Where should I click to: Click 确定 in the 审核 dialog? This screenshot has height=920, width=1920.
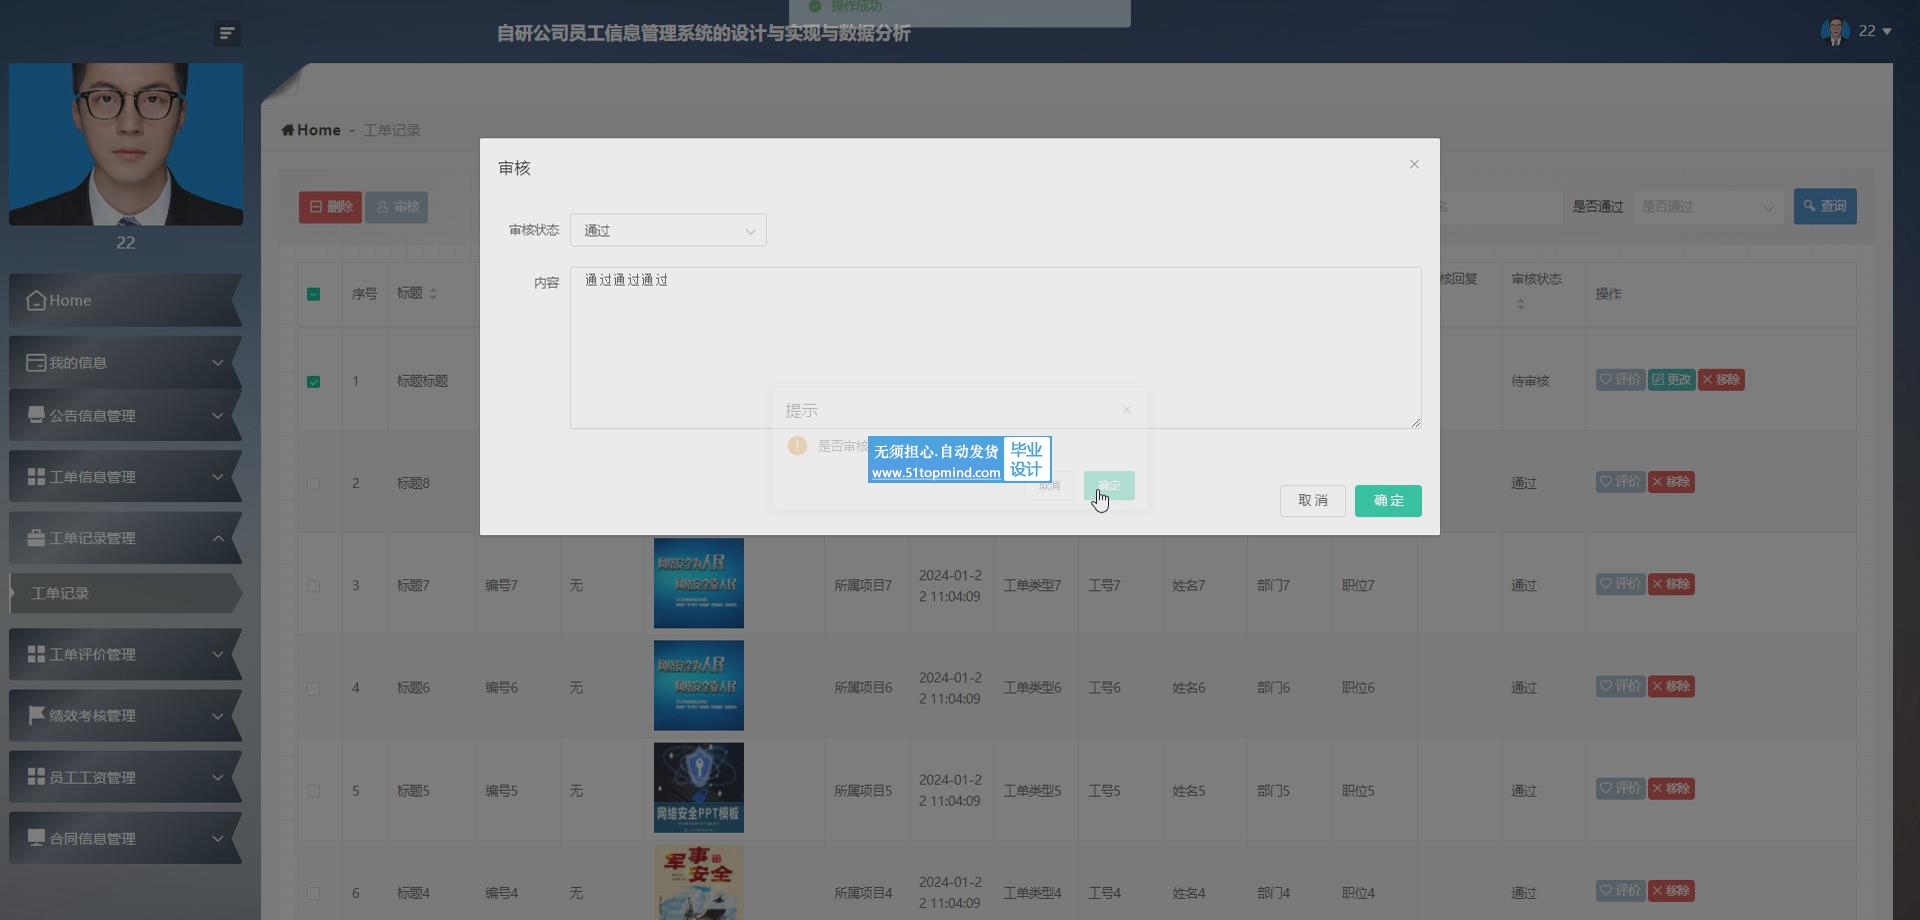pos(1388,501)
